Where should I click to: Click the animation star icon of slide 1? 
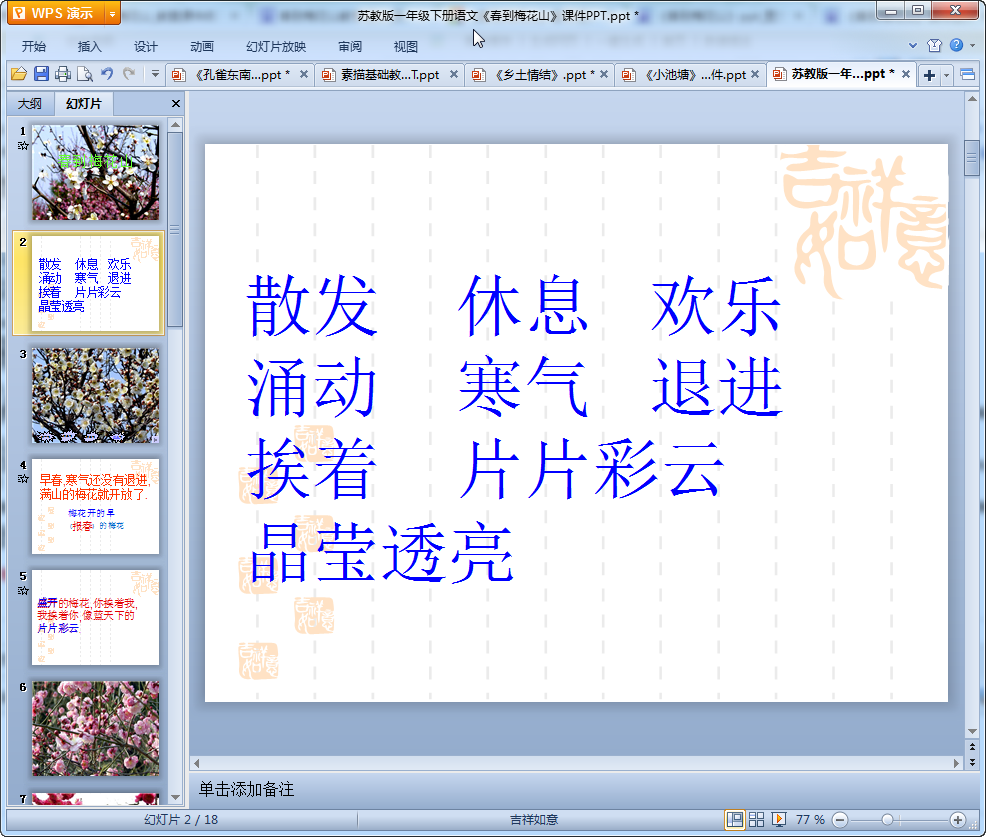[x=23, y=146]
